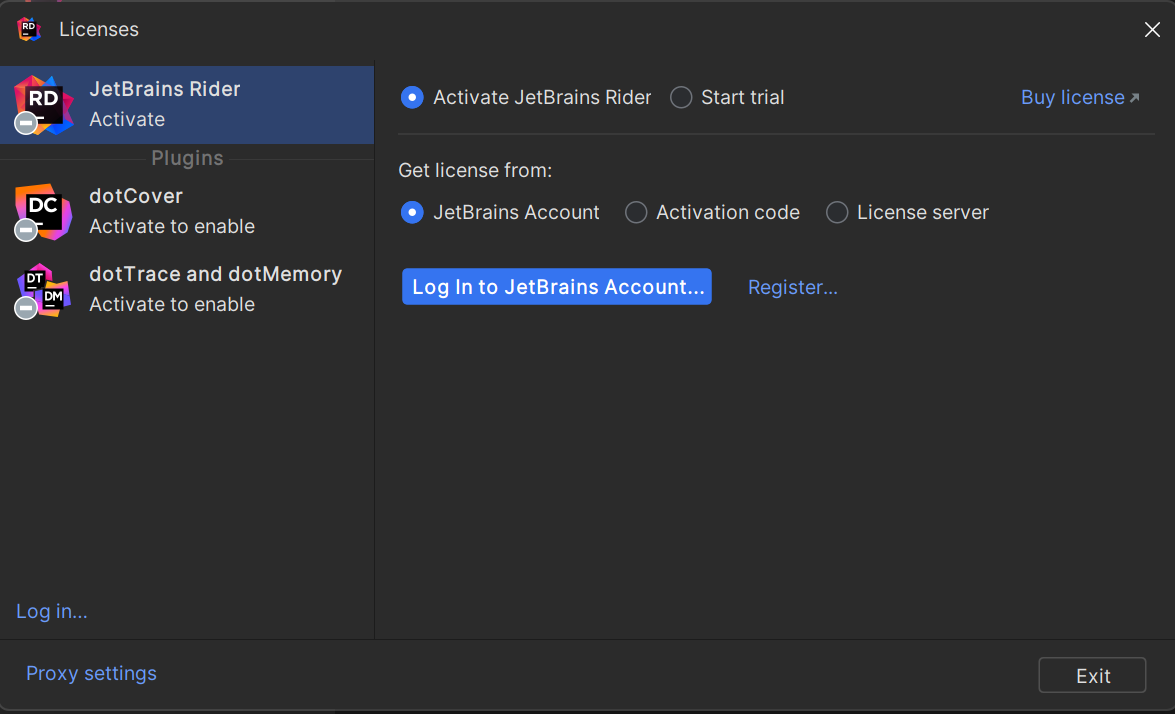Image resolution: width=1175 pixels, height=714 pixels.
Task: Select dotCover in plugins list
Action: (x=187, y=212)
